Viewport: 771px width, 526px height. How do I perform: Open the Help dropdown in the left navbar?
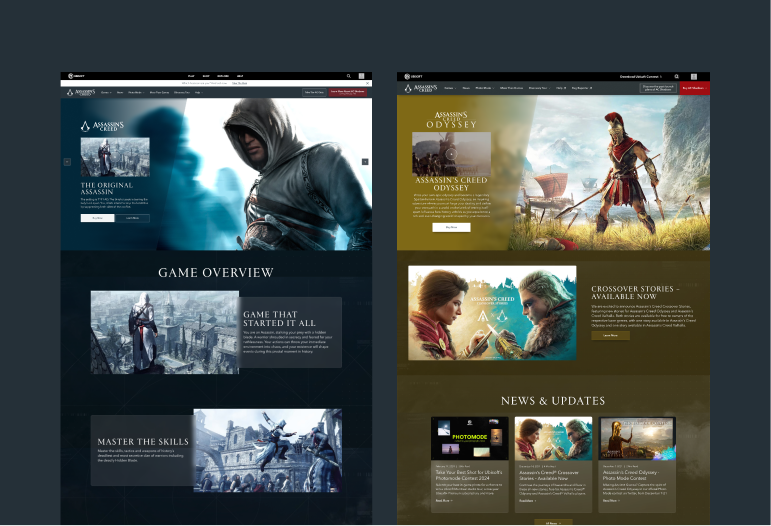[x=198, y=92]
